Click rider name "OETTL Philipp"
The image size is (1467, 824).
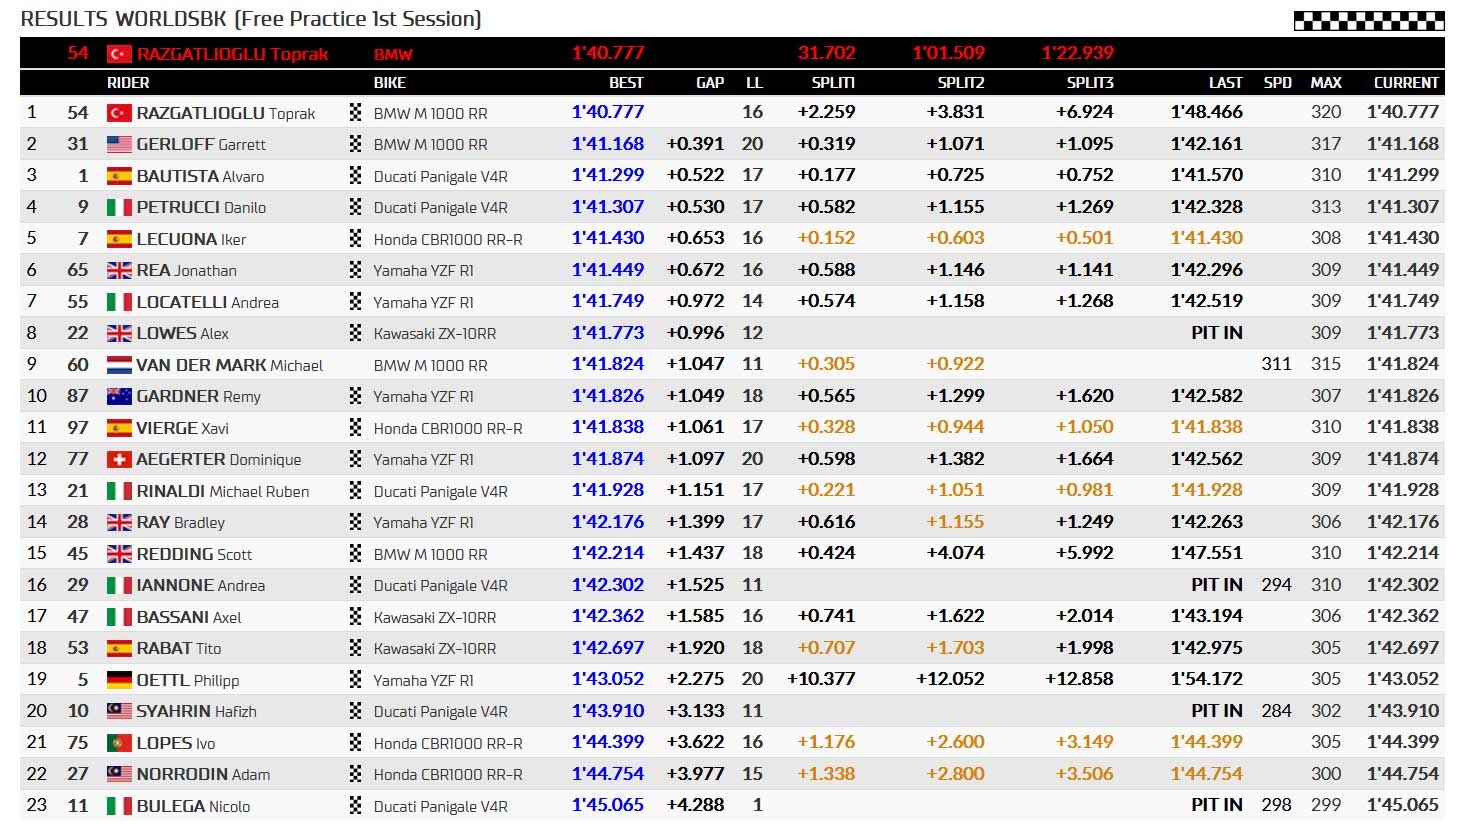pyautogui.click(x=188, y=680)
